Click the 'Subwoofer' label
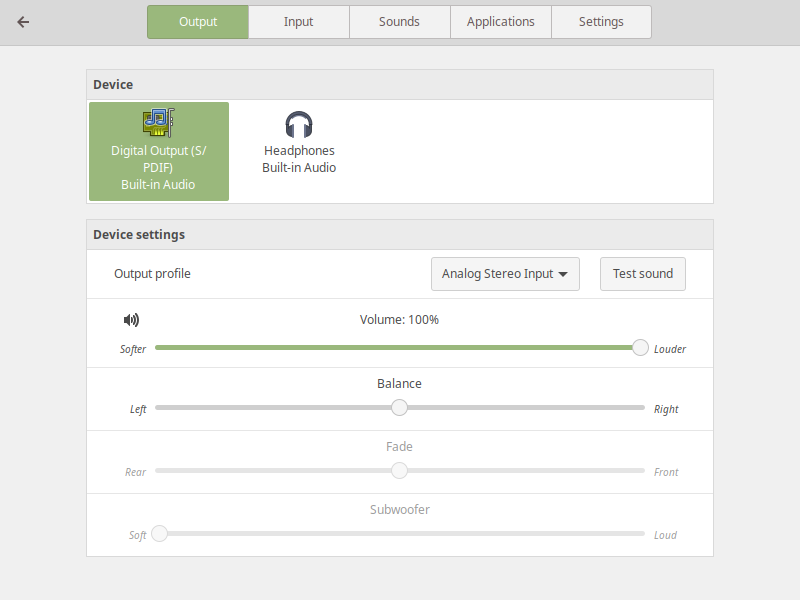This screenshot has height=600, width=800. click(x=399, y=510)
